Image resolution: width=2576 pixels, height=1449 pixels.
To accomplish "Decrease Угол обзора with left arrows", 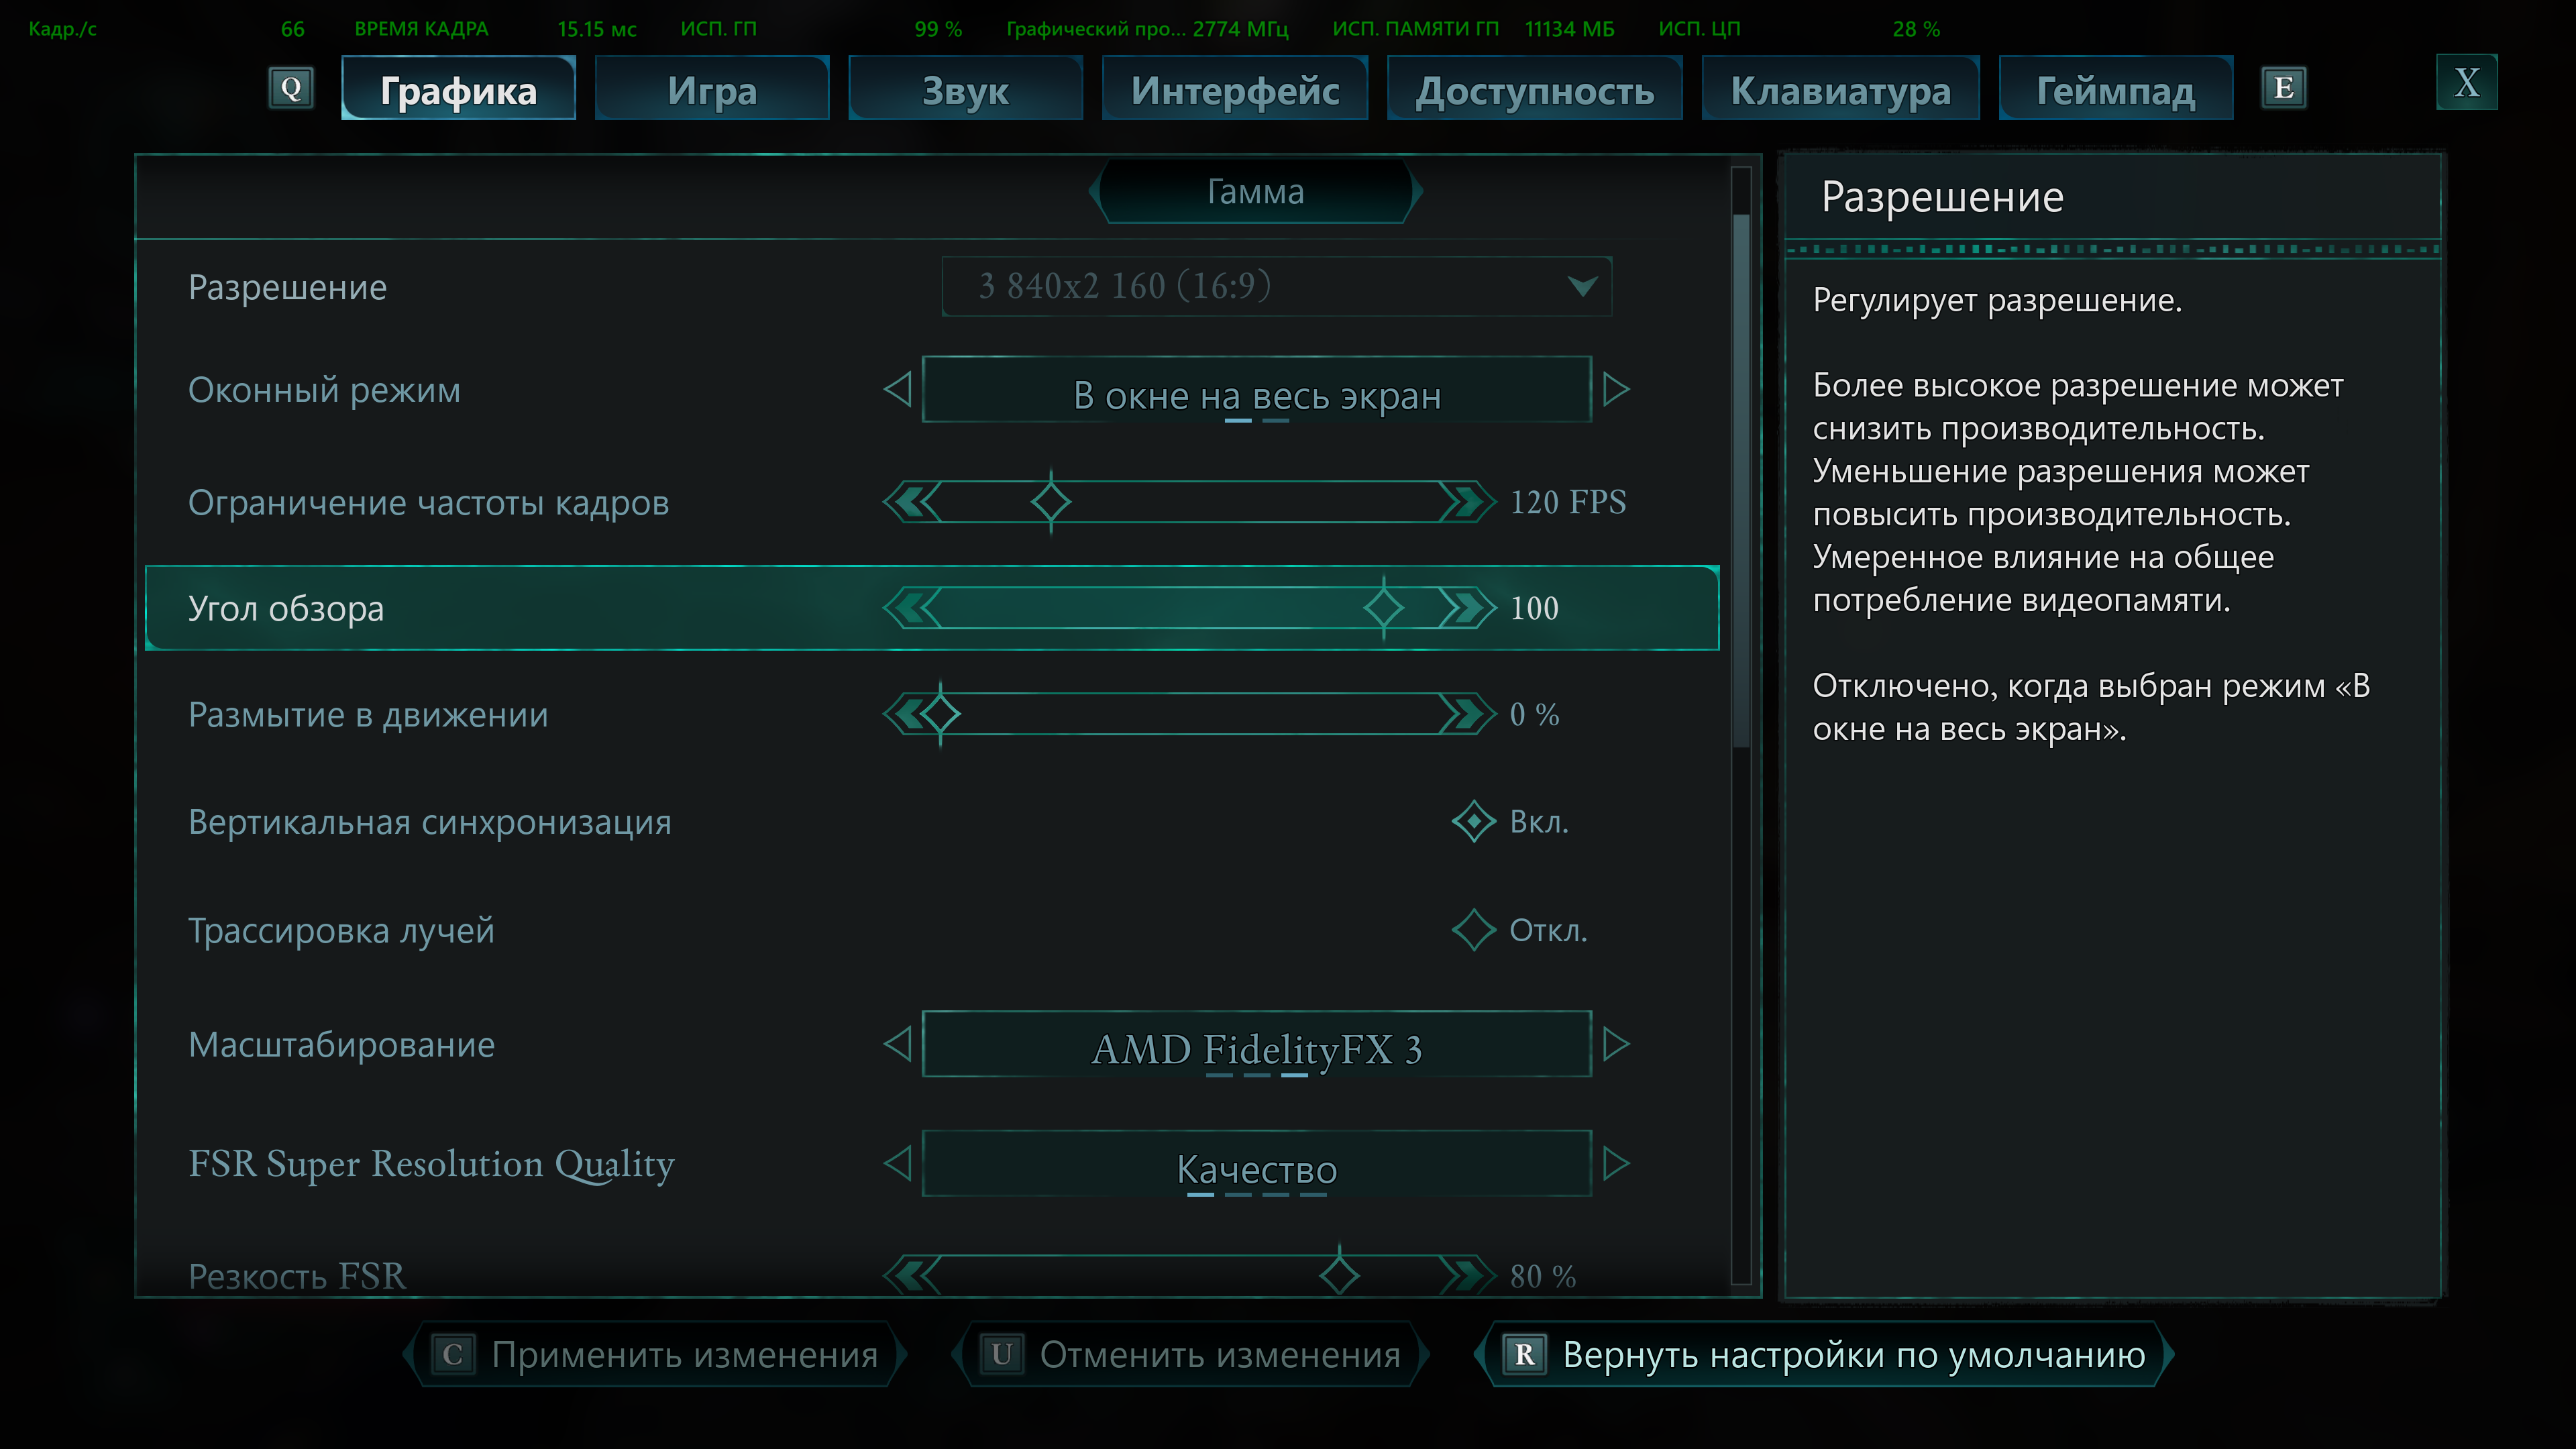I will (x=912, y=608).
